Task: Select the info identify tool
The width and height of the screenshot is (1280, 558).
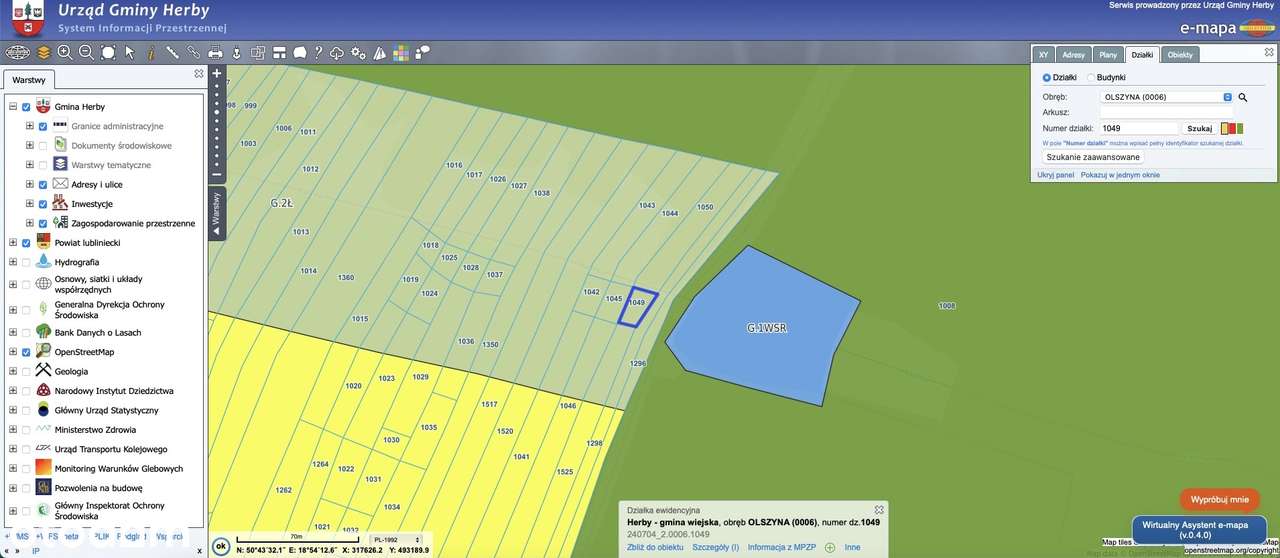Action: coord(150,52)
